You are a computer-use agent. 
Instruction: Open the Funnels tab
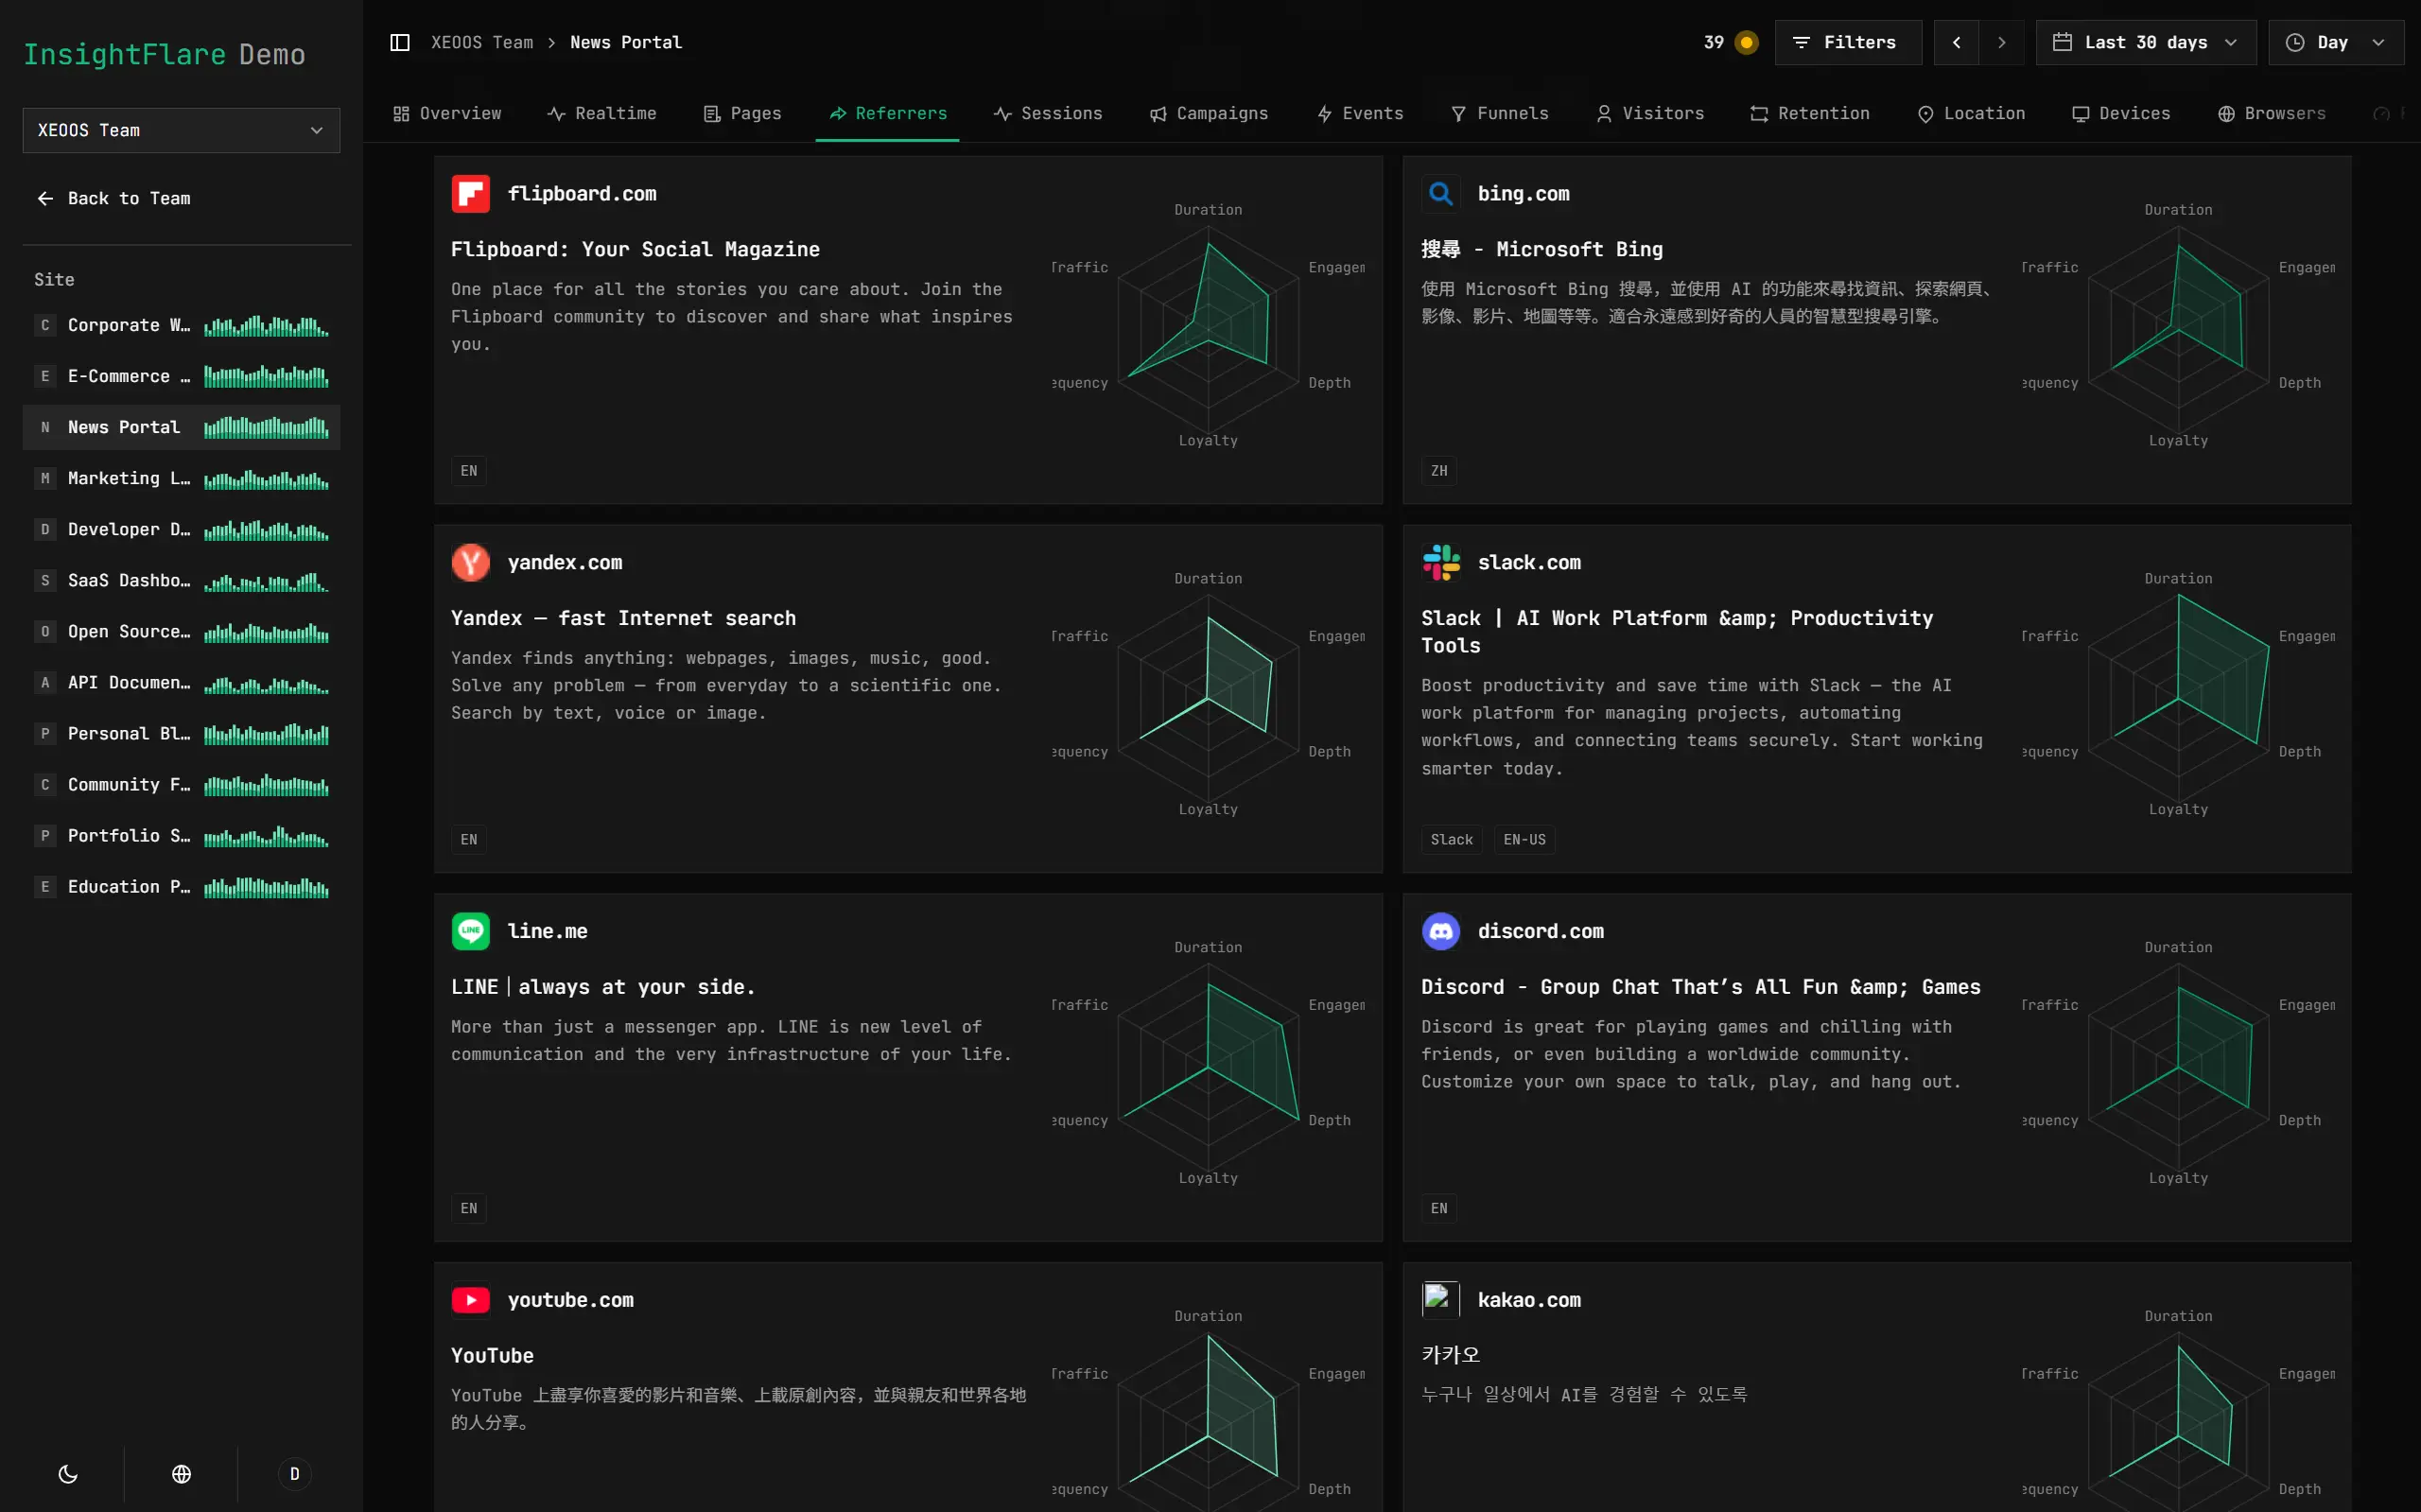[x=1499, y=113]
